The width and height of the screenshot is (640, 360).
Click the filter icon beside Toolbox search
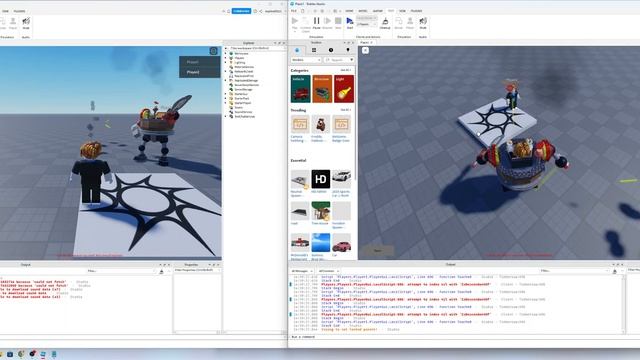pos(351,60)
